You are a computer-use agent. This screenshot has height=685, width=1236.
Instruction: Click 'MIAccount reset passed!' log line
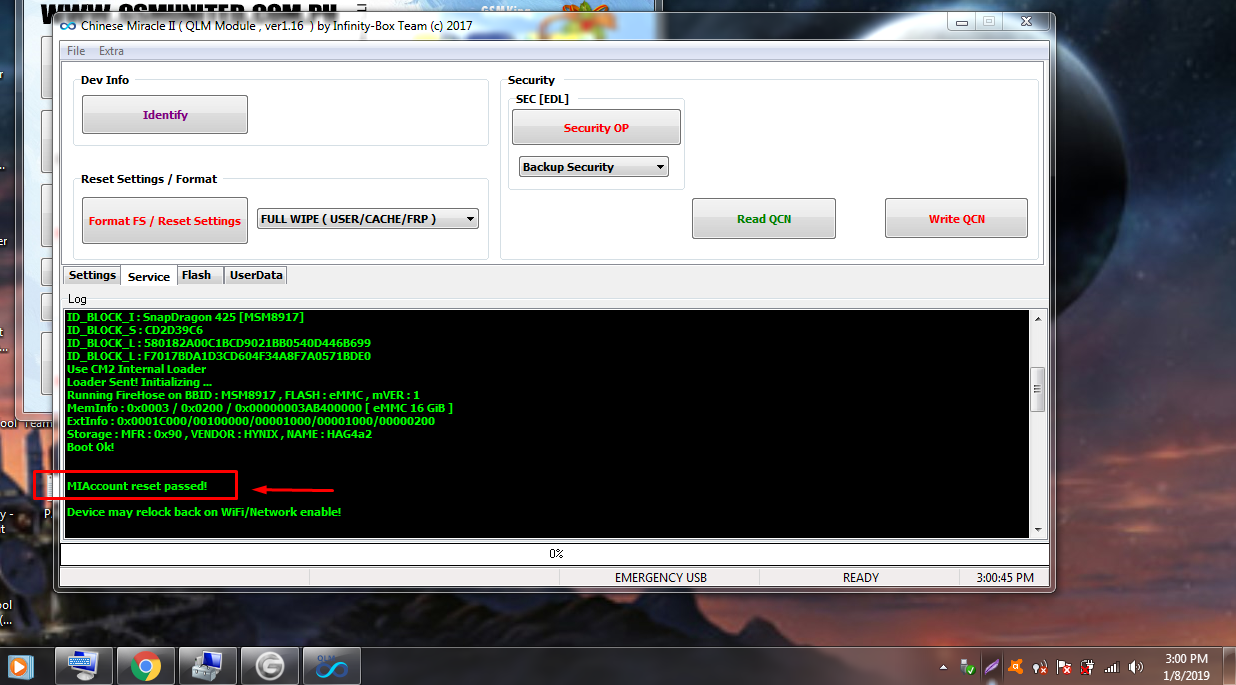[x=137, y=486]
